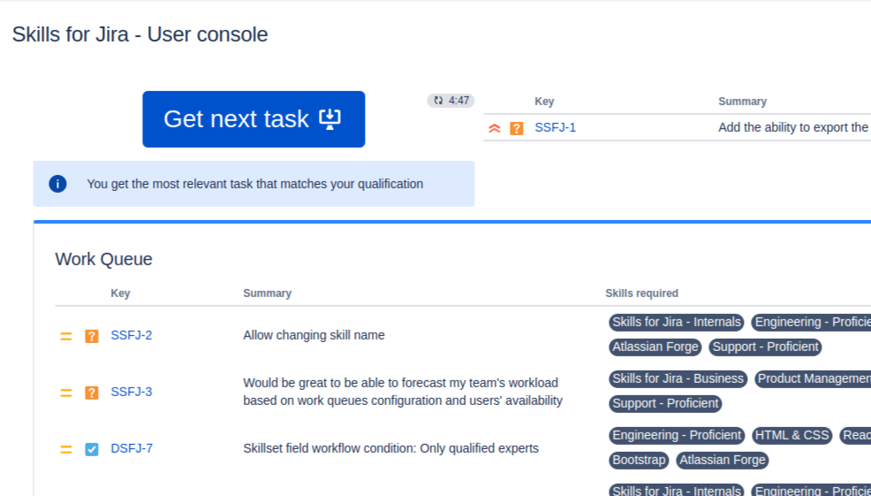Click the Atlassian Forge tag on DSFJ-7 row
Image resolution: width=871 pixels, height=496 pixels.
point(722,460)
